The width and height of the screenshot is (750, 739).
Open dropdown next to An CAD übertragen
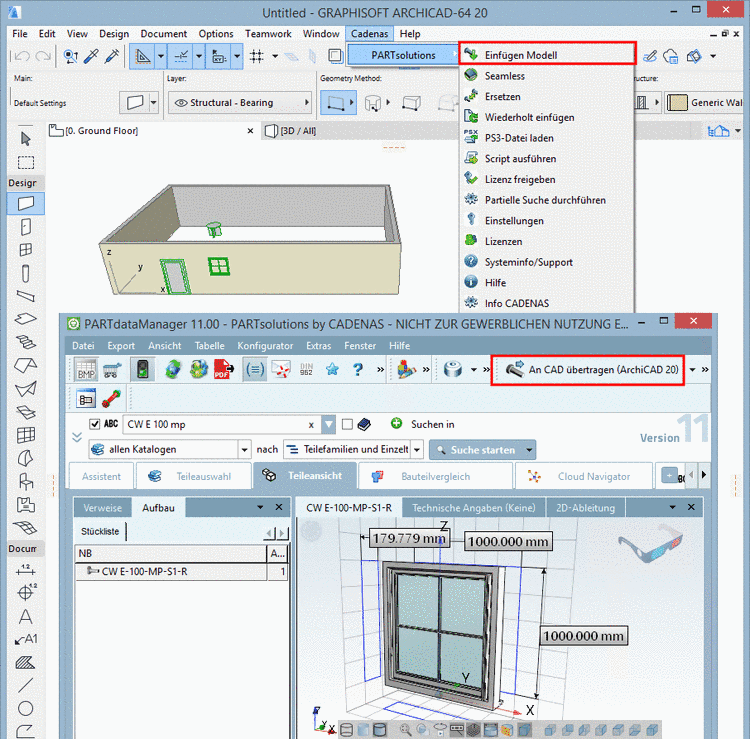pos(692,369)
